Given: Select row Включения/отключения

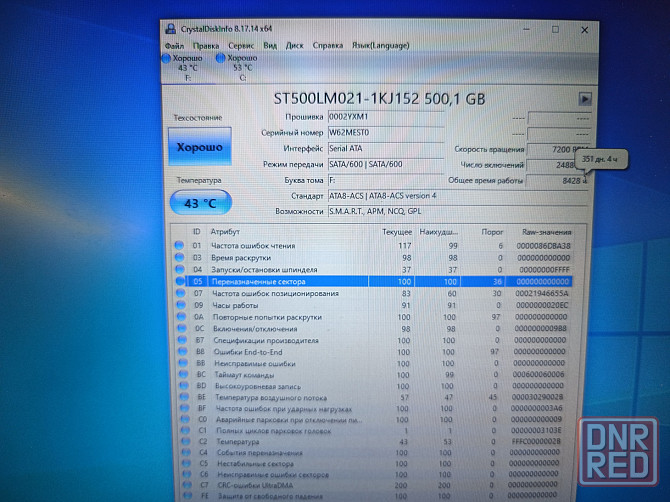Looking at the screenshot, I should tap(373, 329).
